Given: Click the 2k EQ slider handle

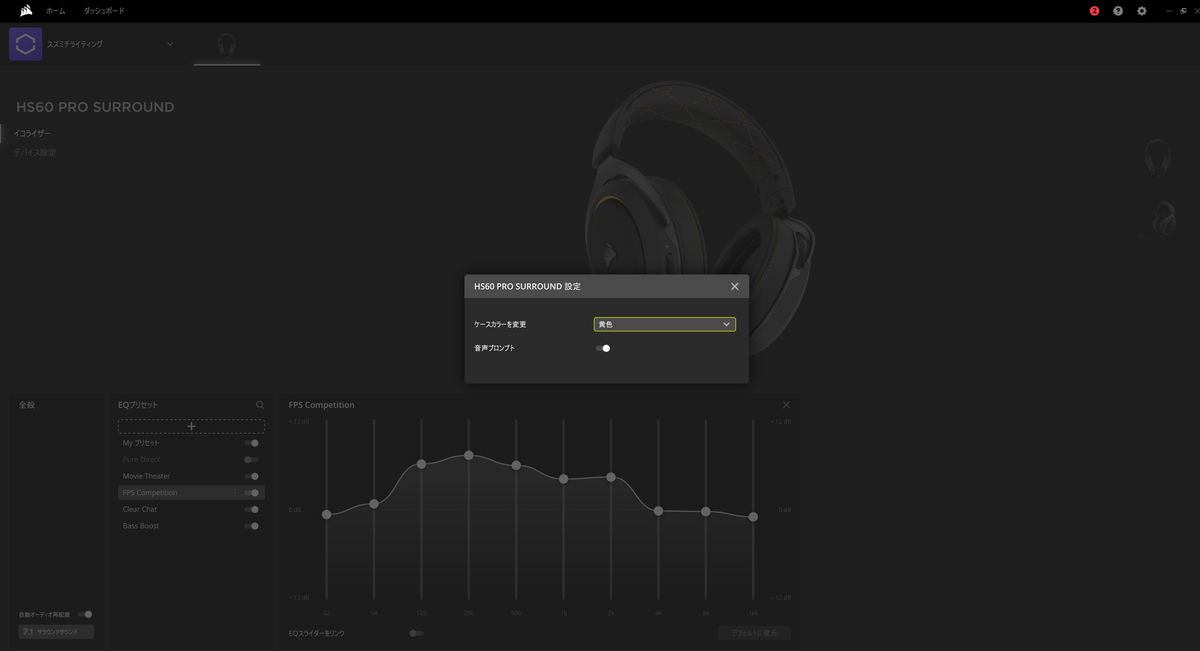Looking at the screenshot, I should pos(611,477).
